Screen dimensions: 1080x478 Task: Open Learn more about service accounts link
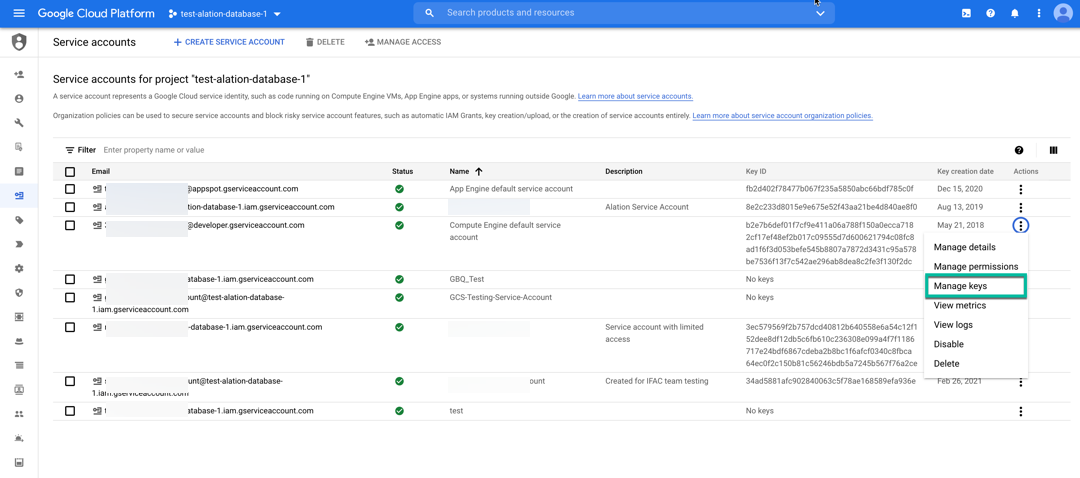coord(635,96)
